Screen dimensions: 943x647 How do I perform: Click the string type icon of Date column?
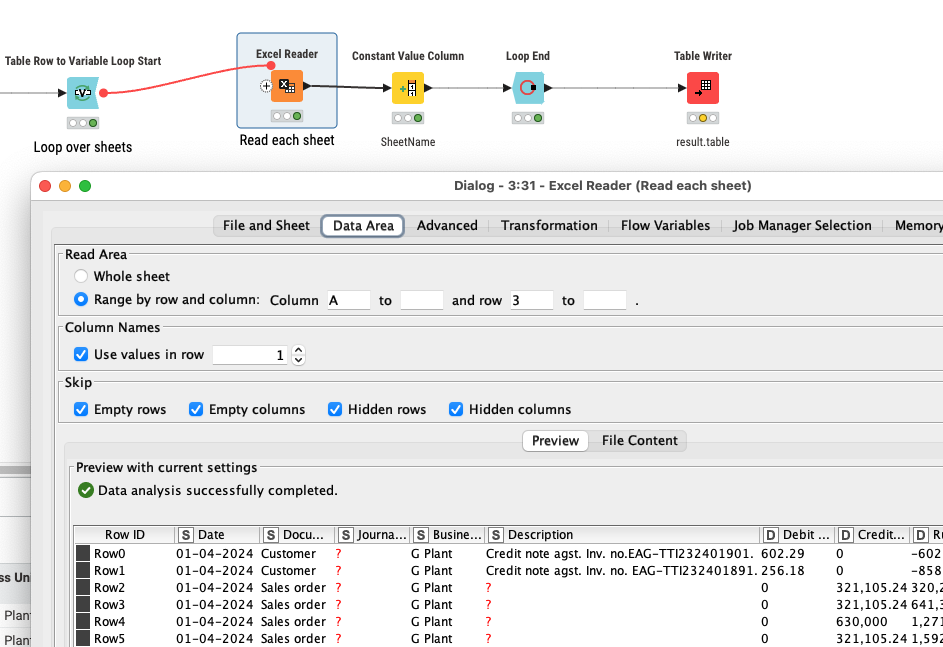(186, 535)
